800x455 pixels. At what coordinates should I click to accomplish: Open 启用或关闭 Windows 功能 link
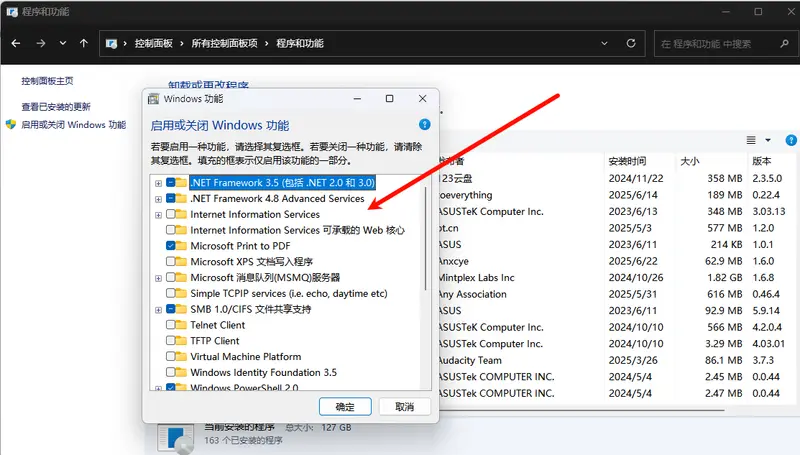[73, 124]
